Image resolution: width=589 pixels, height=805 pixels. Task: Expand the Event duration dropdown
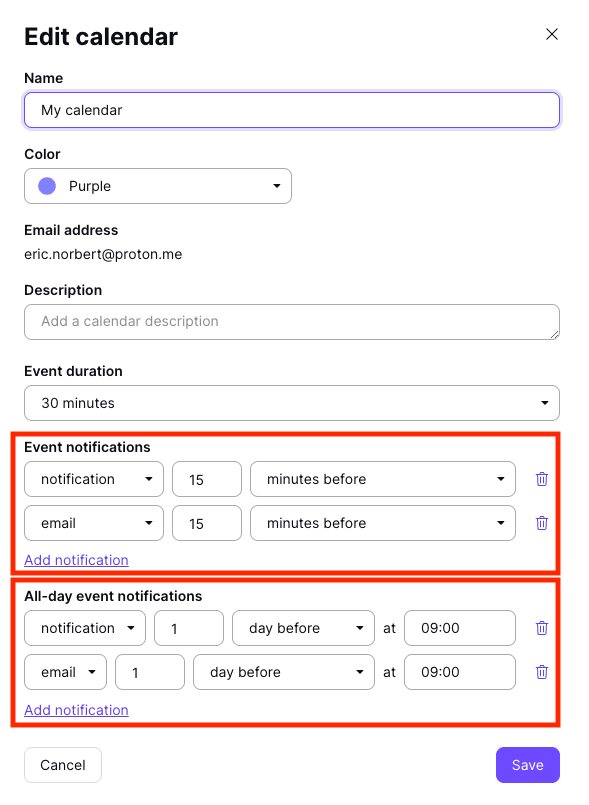tap(291, 402)
